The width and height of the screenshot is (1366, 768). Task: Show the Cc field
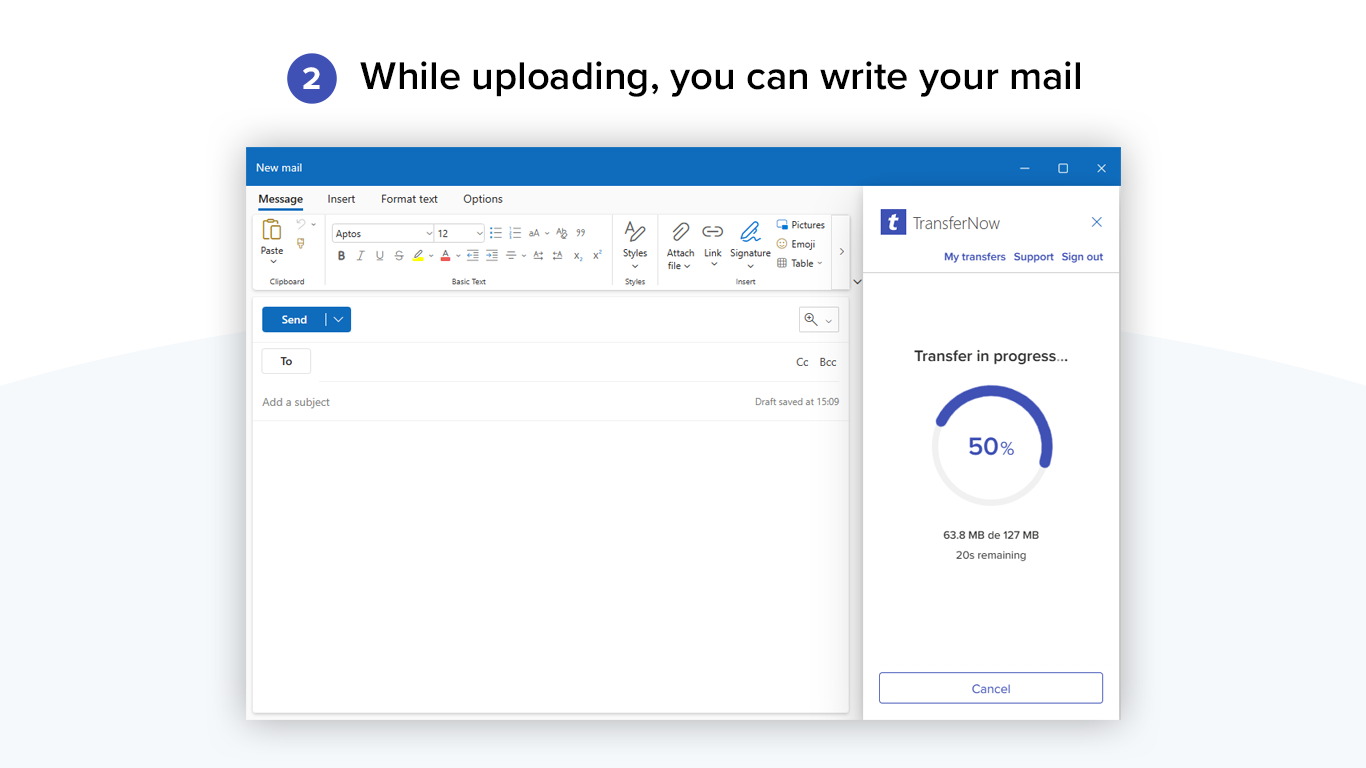point(802,362)
